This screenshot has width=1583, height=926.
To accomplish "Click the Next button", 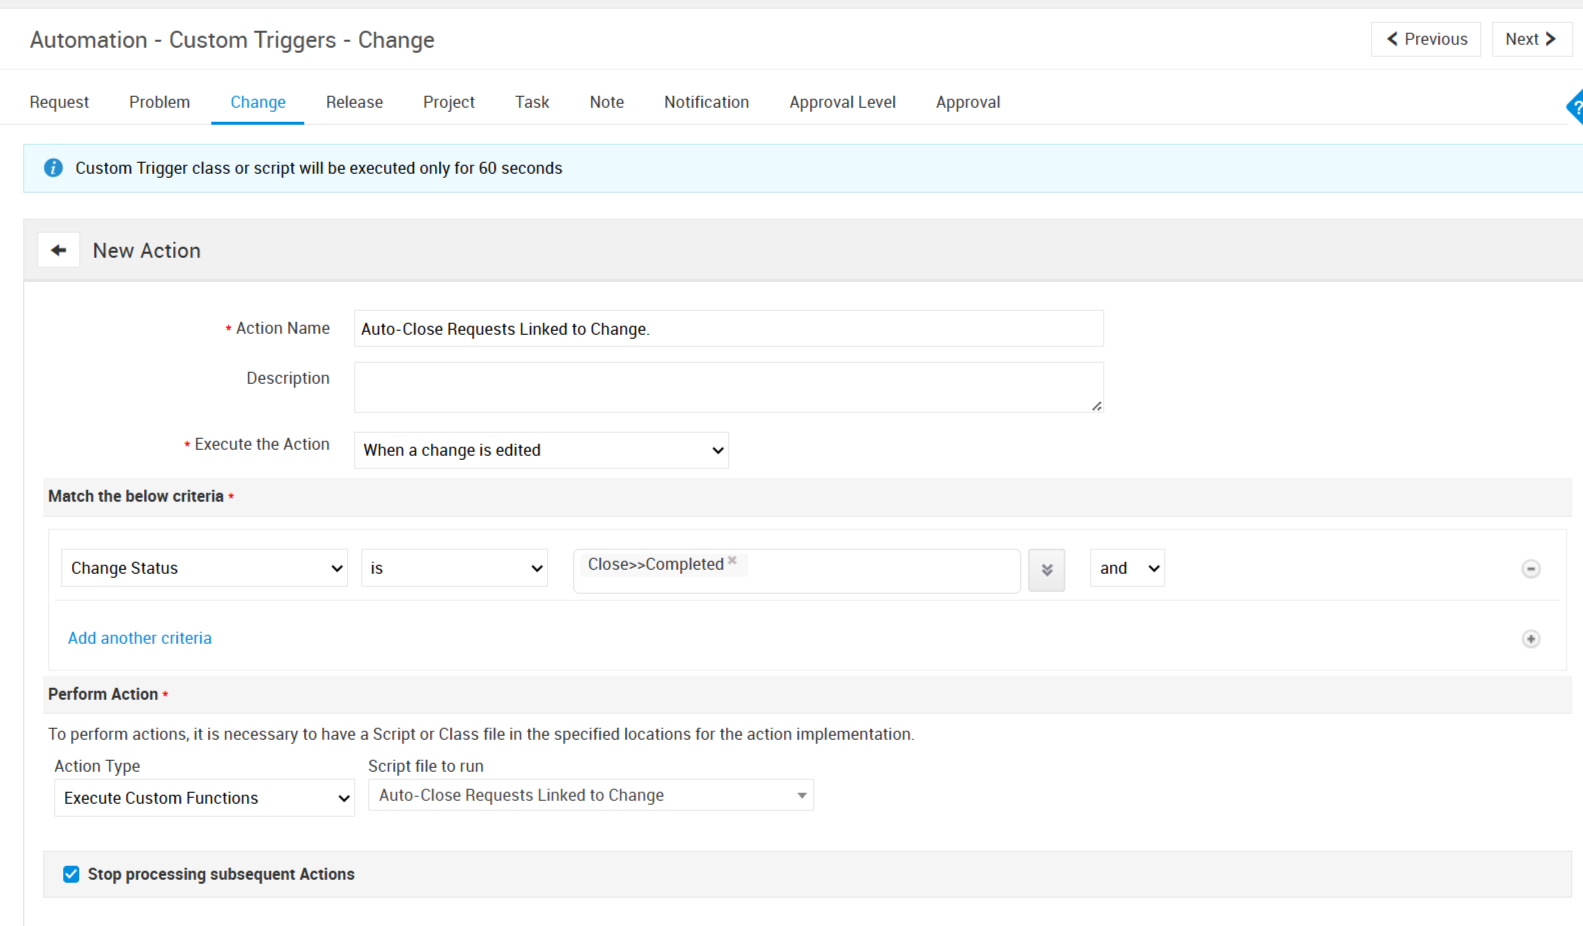I will click(x=1531, y=39).
